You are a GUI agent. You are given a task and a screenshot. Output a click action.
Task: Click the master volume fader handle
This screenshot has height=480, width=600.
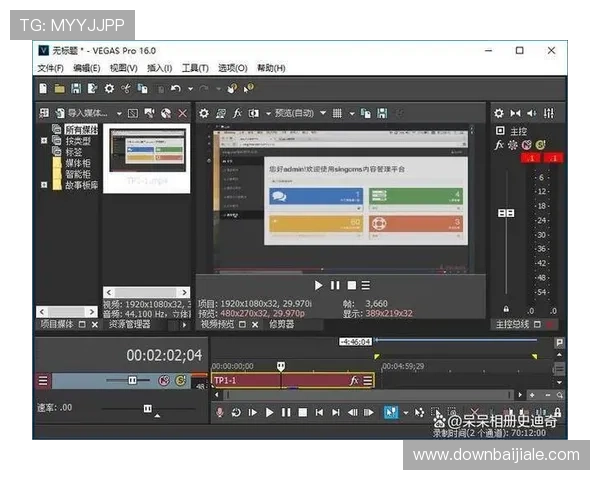tap(506, 212)
